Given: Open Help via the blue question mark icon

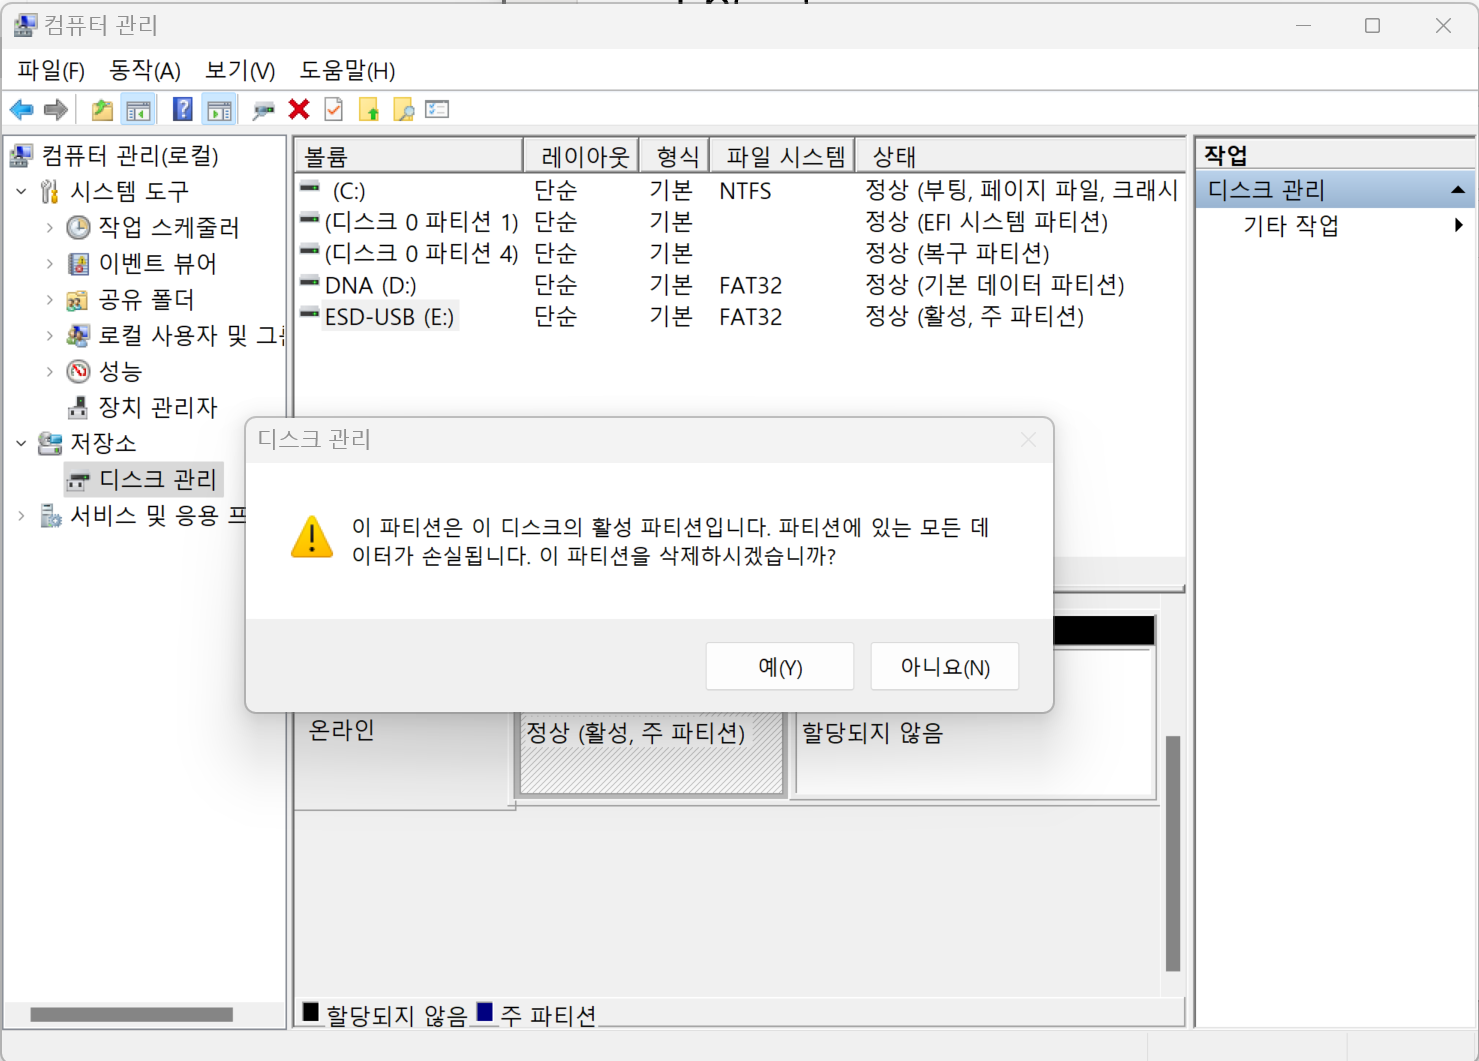Looking at the screenshot, I should tap(182, 110).
